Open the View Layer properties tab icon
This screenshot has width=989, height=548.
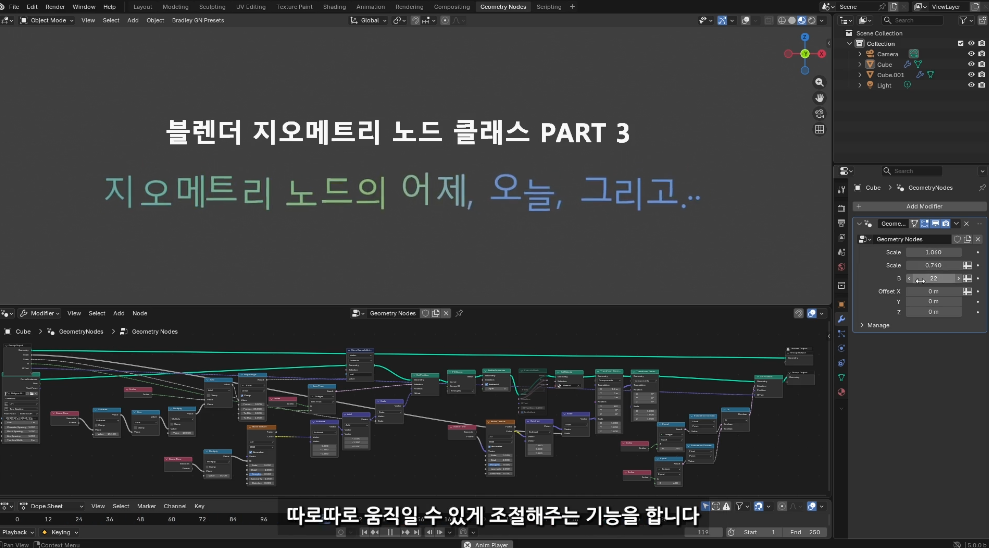(841, 238)
